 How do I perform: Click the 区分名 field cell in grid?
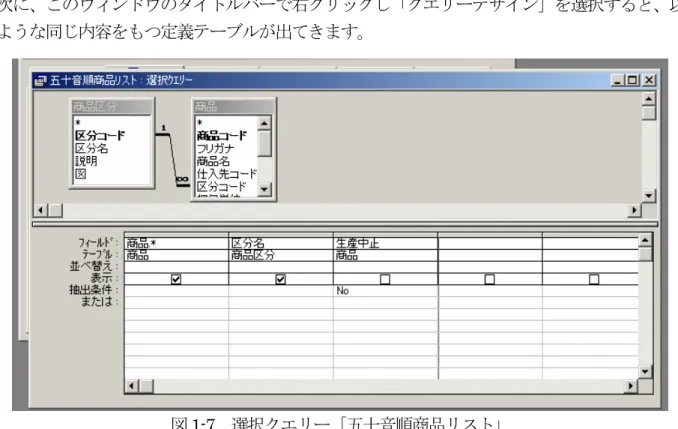tap(281, 243)
